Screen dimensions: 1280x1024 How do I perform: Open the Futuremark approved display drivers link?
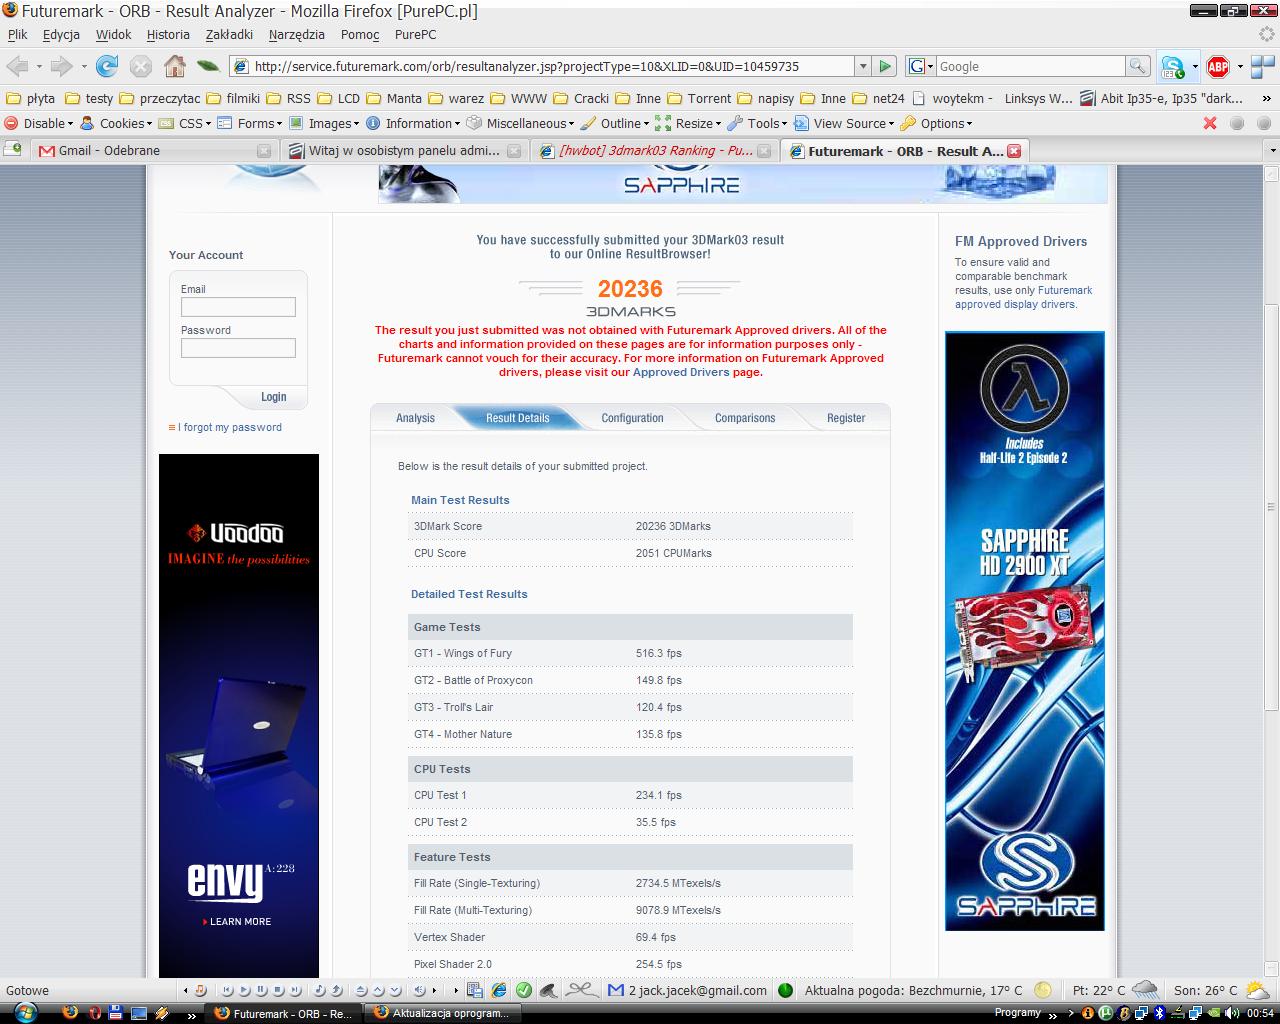[1023, 297]
